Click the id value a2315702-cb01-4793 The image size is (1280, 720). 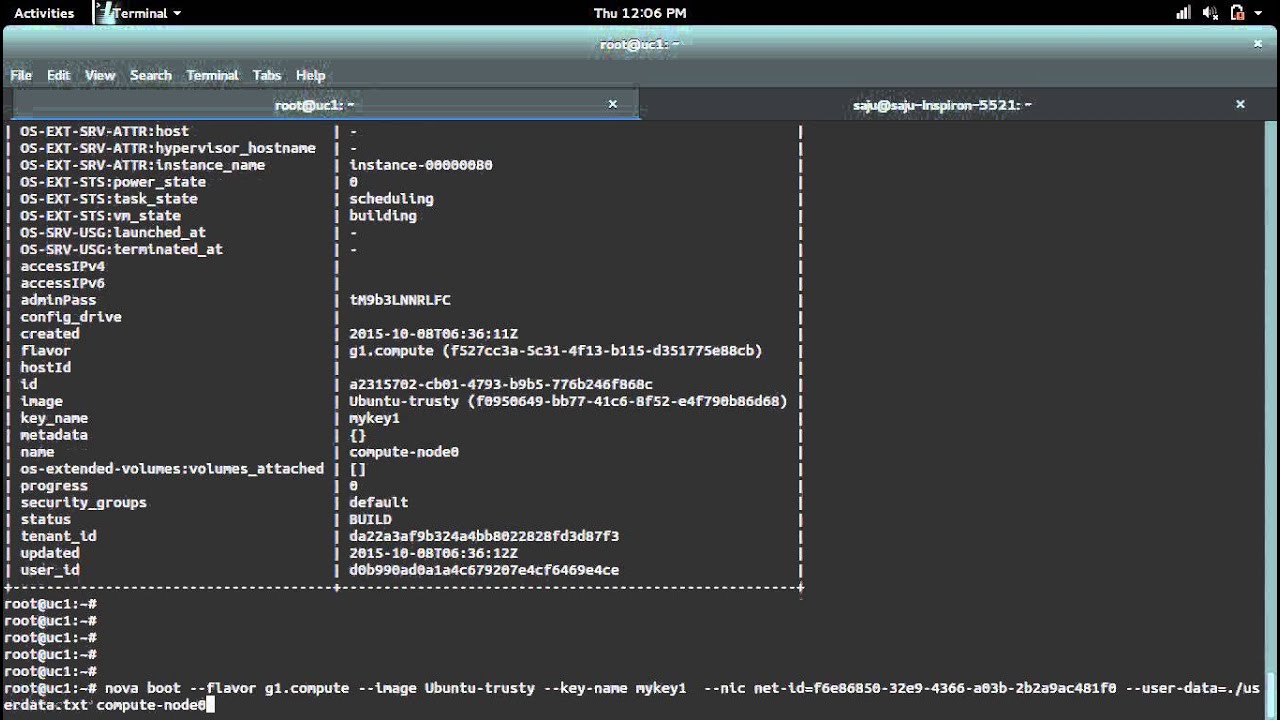click(500, 385)
